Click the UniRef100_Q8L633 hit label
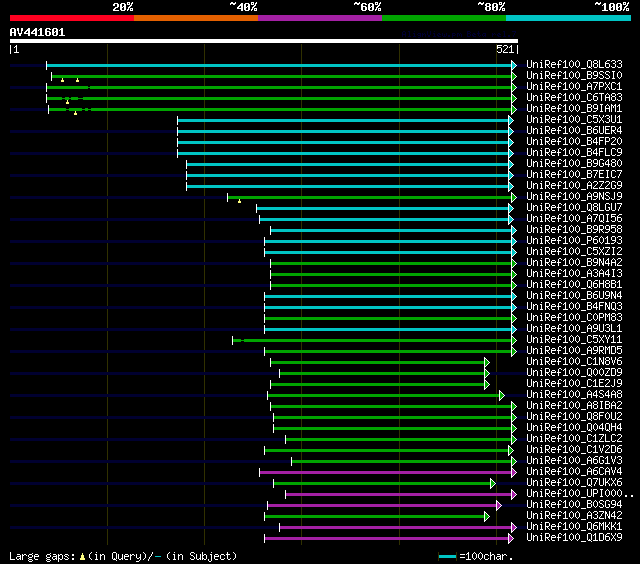640x564 pixels. coord(574,64)
